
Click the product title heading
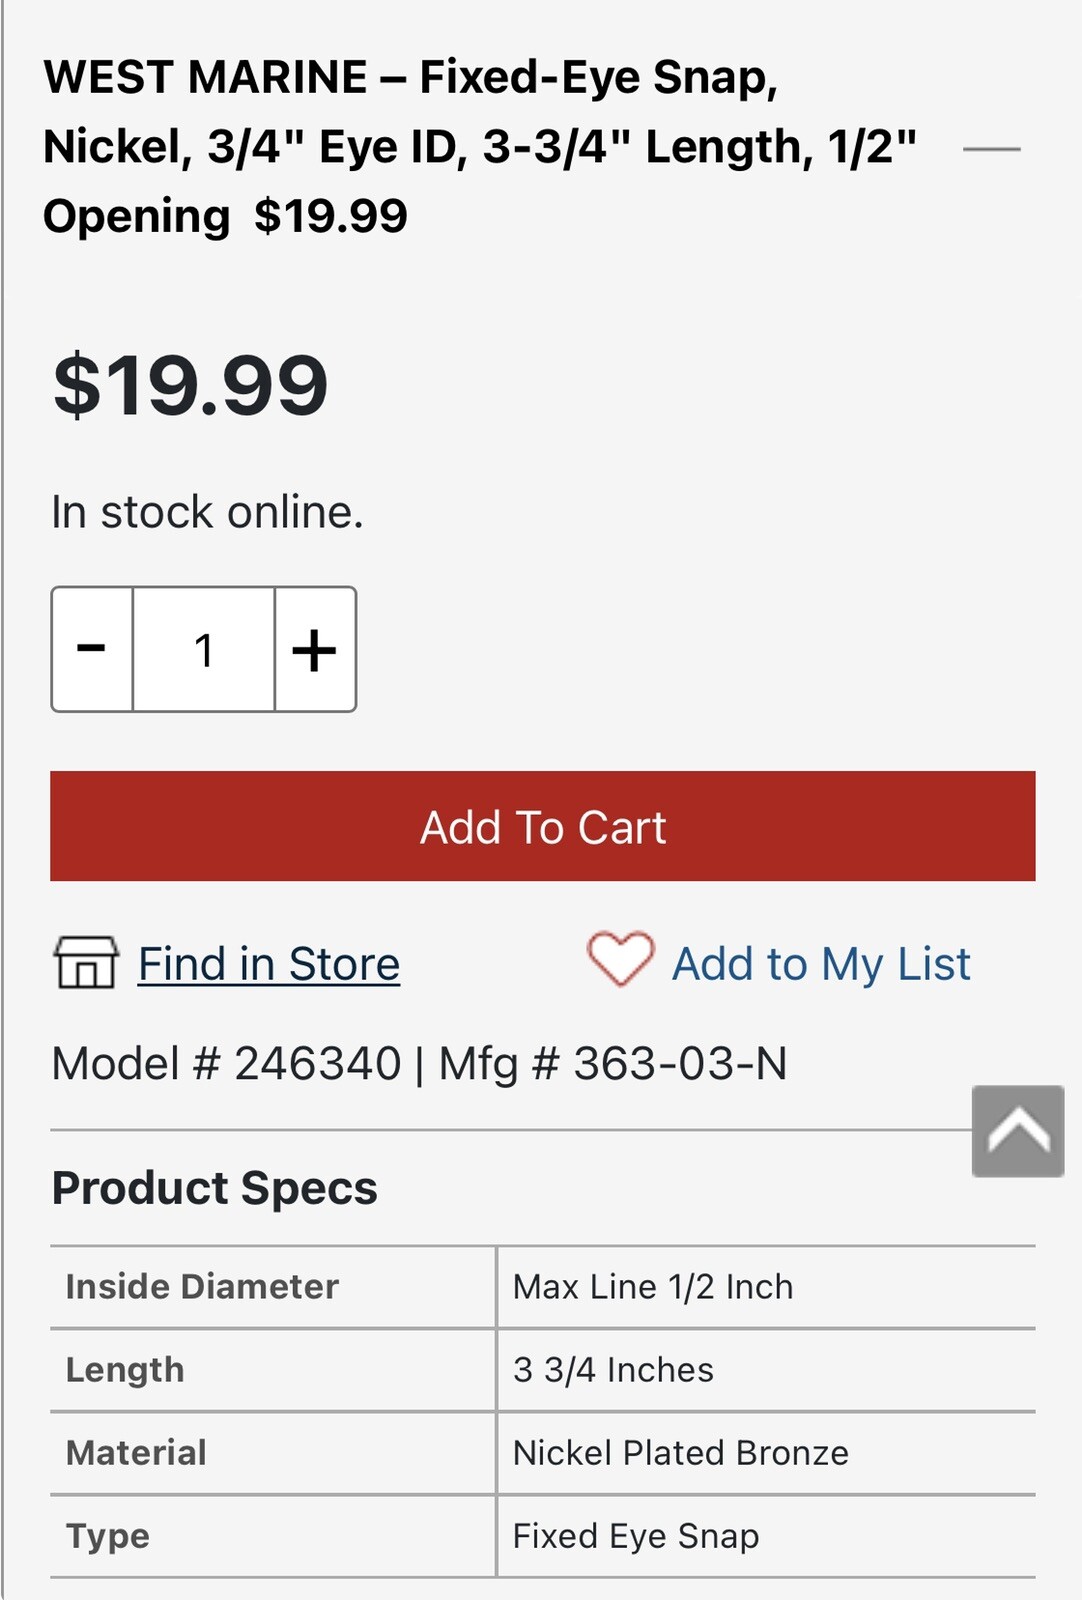click(x=480, y=147)
